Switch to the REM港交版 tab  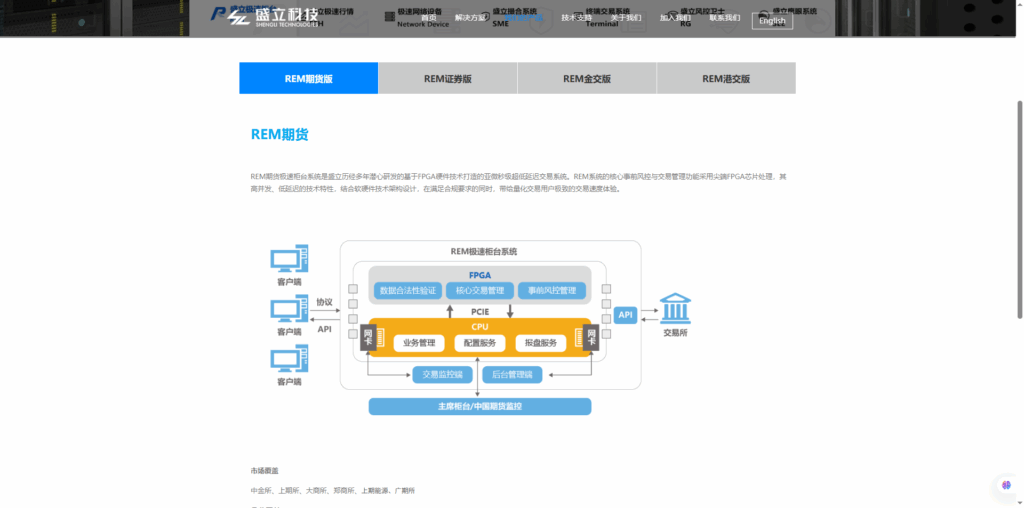(726, 78)
